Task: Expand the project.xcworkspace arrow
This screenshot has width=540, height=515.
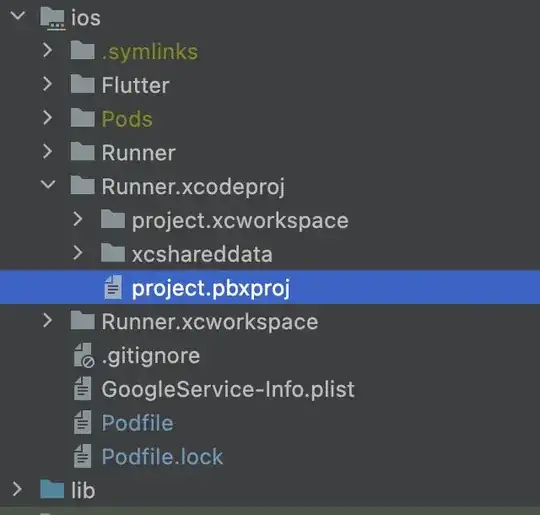Action: (78, 219)
